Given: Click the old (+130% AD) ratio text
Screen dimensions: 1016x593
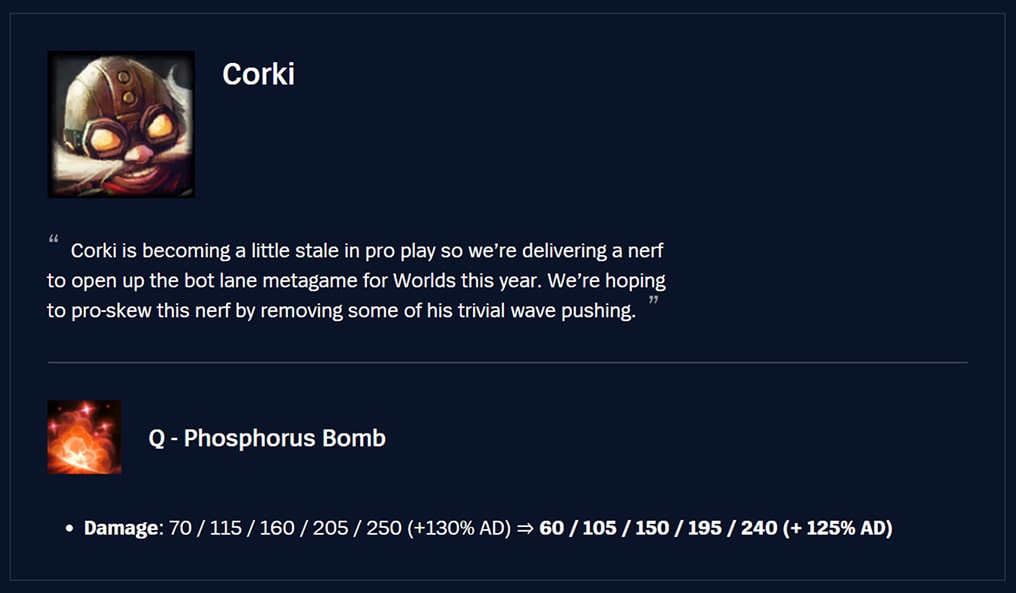Looking at the screenshot, I should [460, 528].
